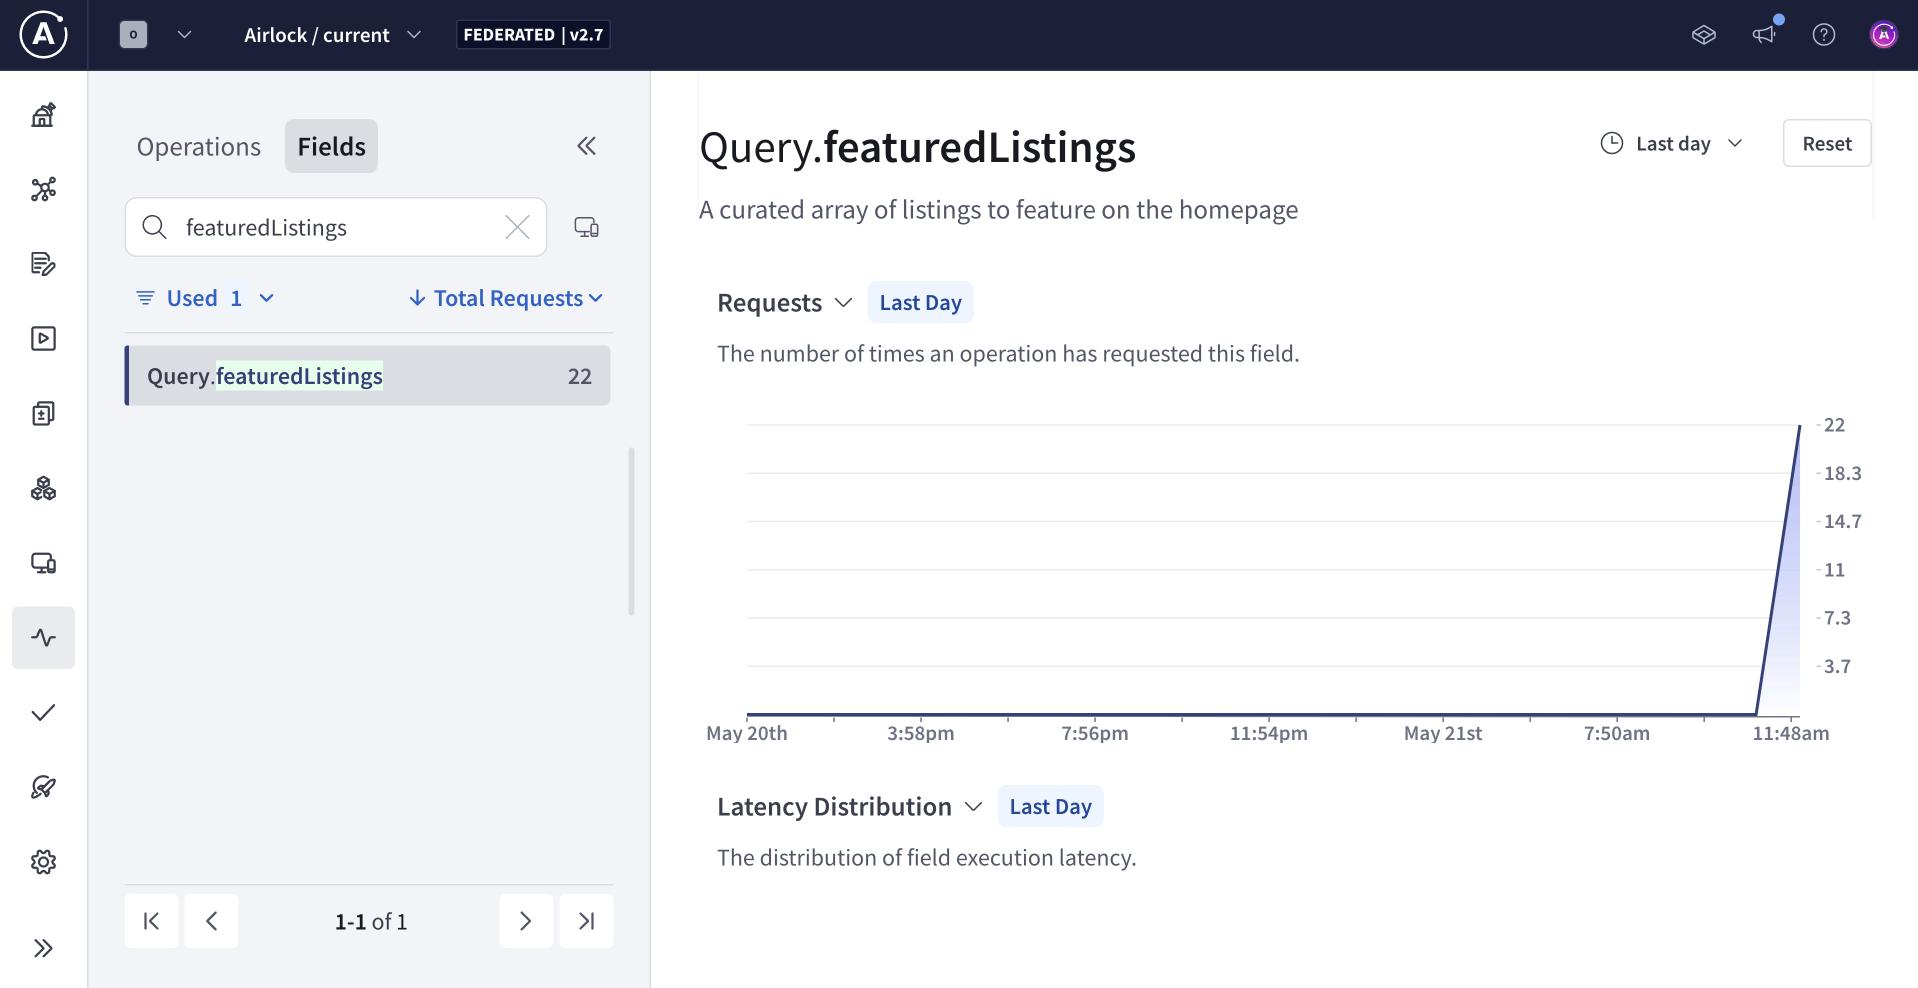
Task: Switch to the Operations tab
Action: 198,146
